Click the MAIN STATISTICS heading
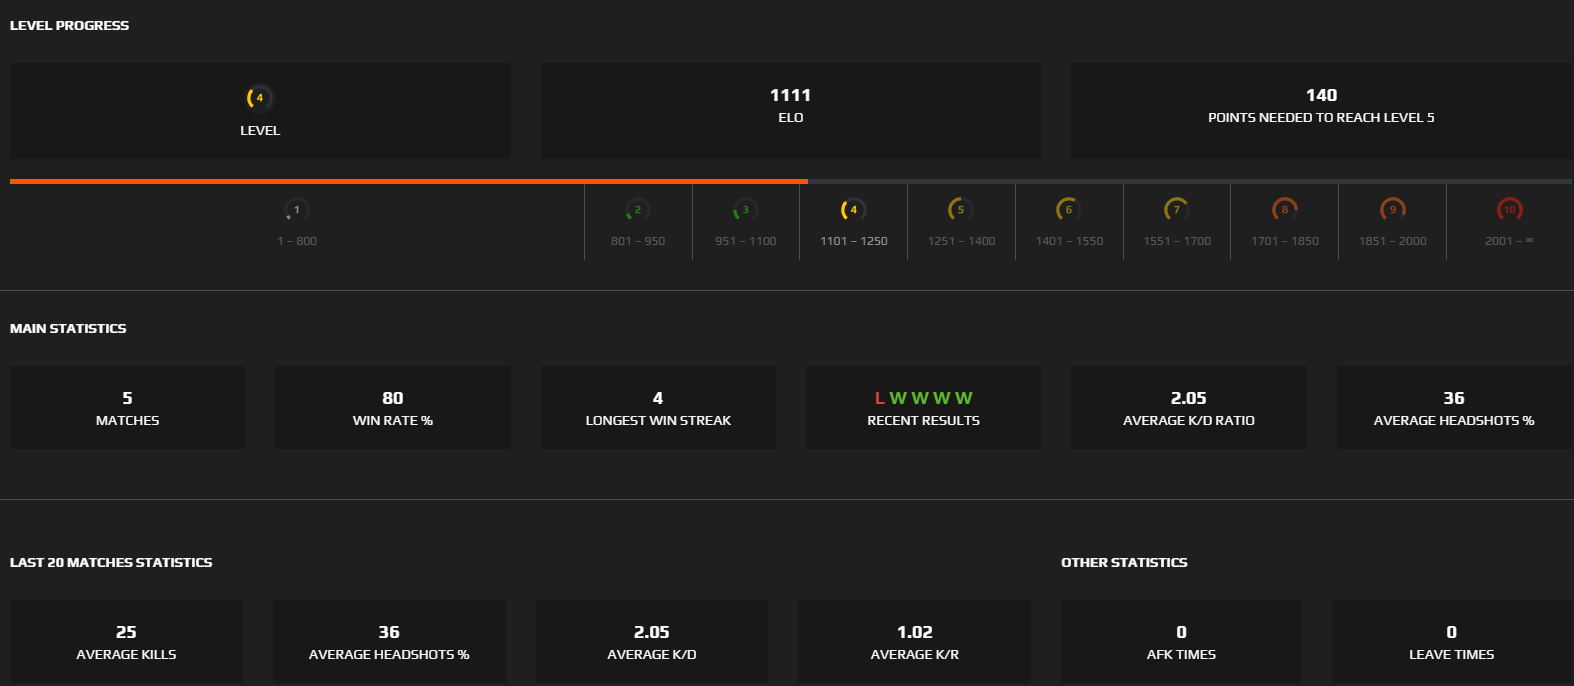 [68, 329]
